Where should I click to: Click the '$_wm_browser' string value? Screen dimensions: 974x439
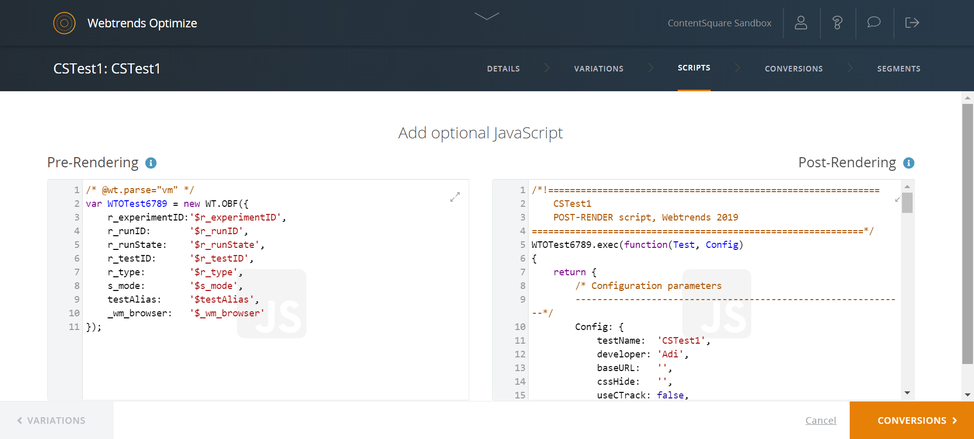227,313
